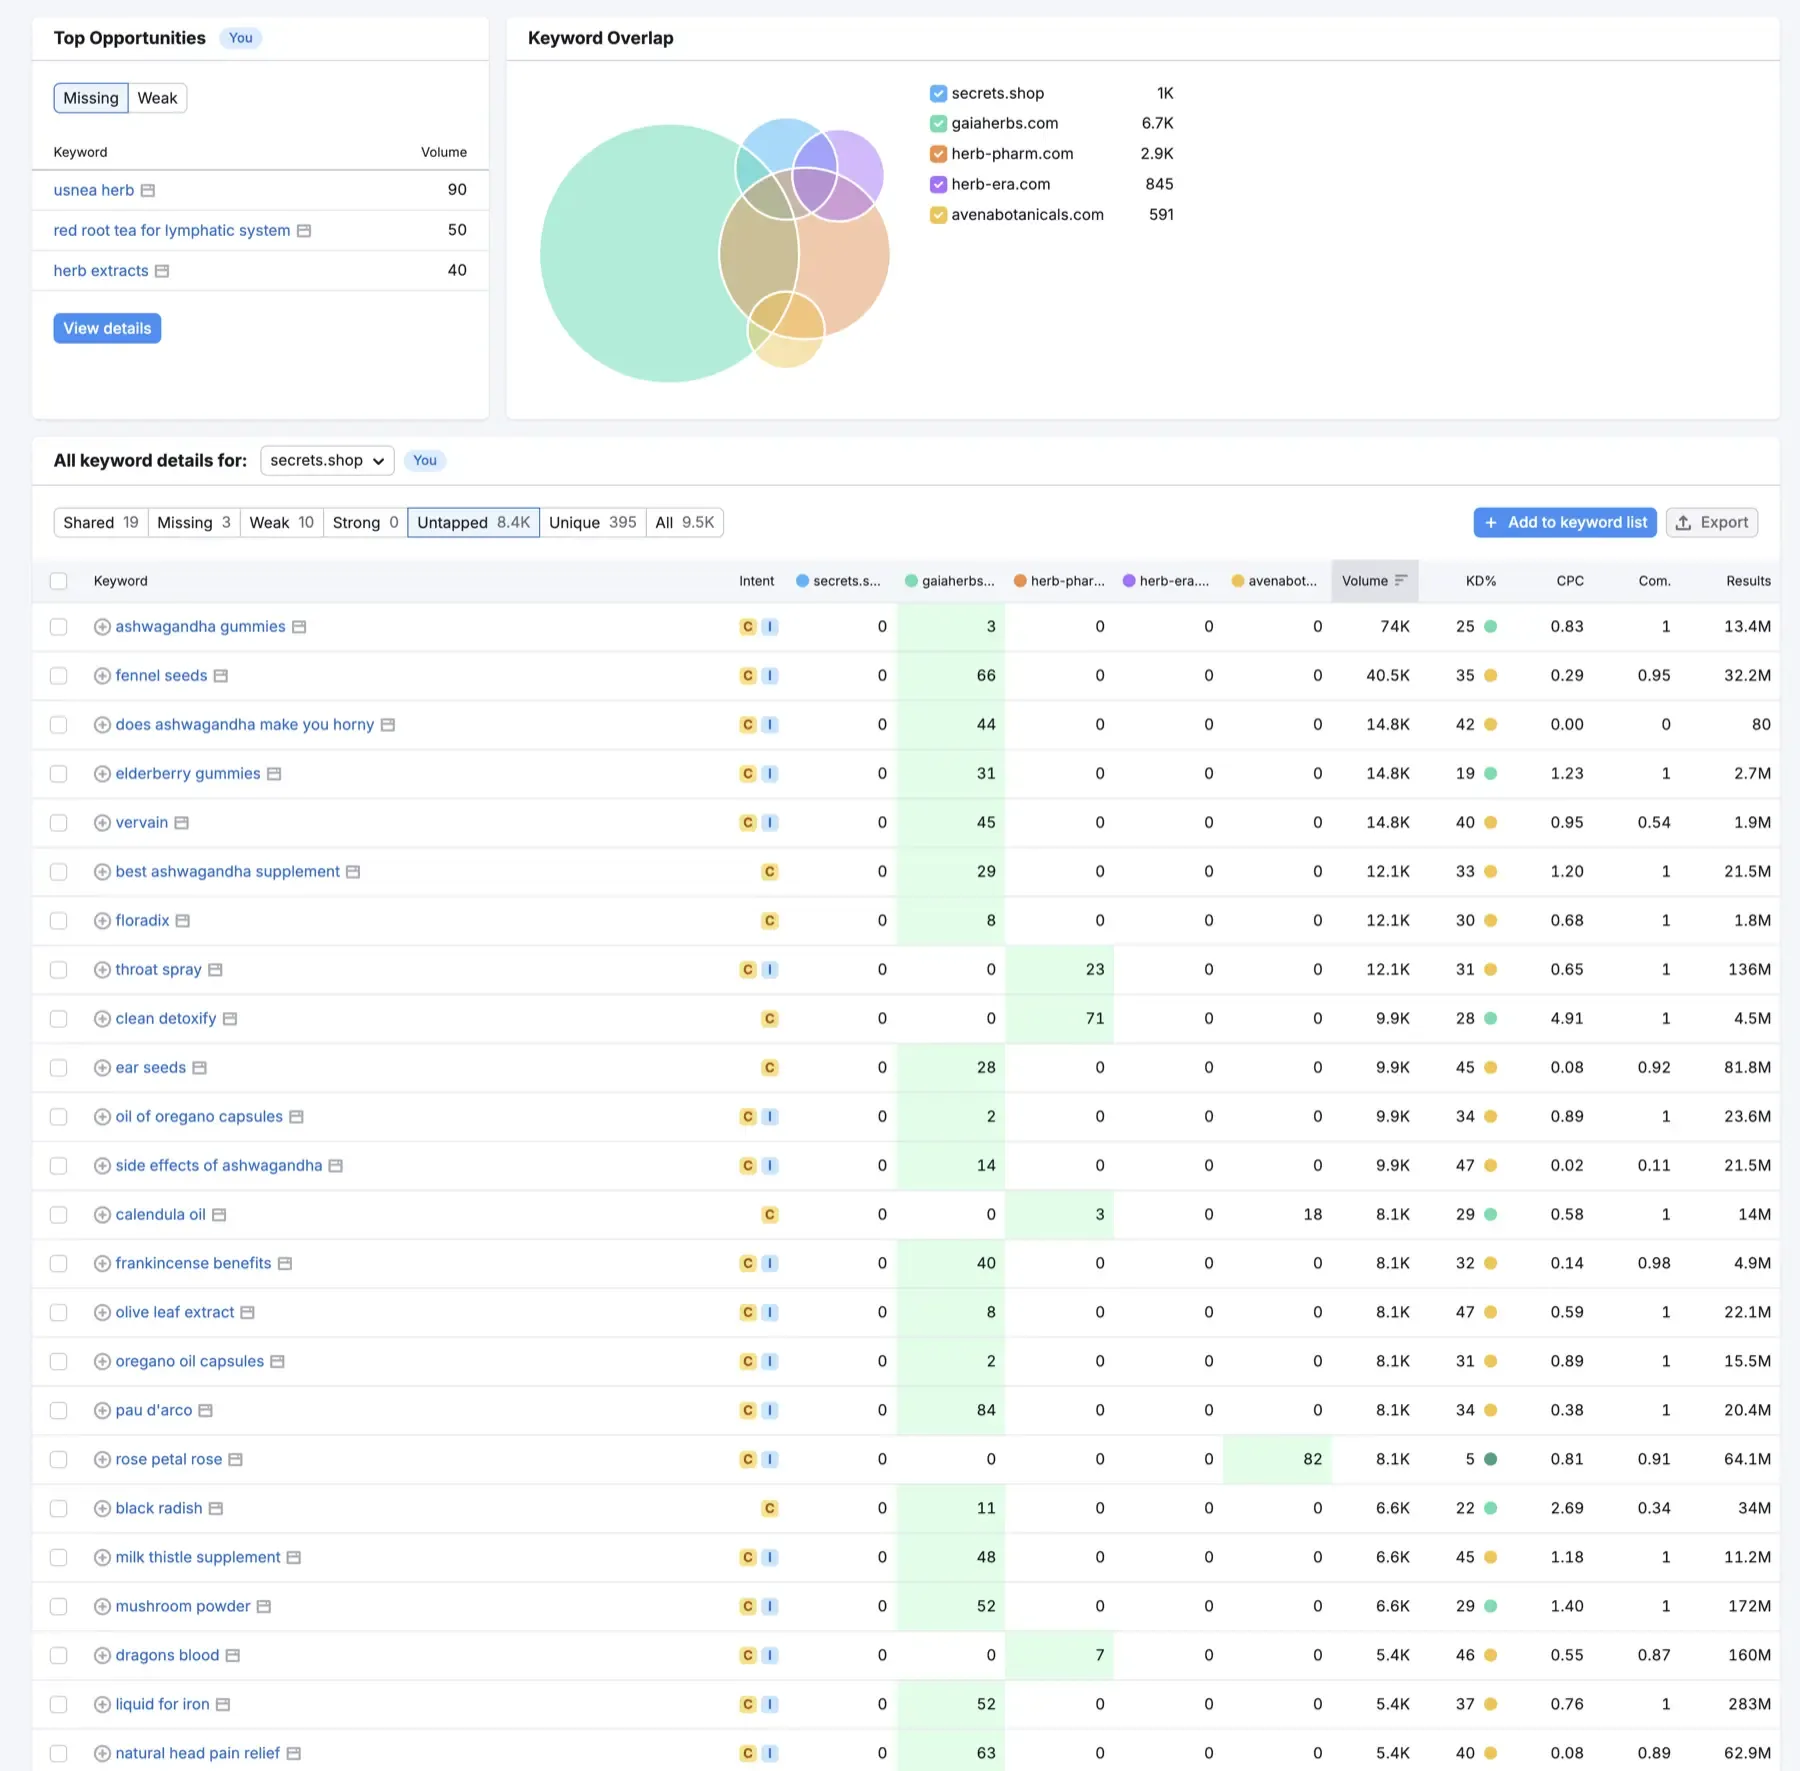Click the SERP features icon next to "elderberry gummies"
This screenshot has height=1771, width=1800.
pos(273,773)
